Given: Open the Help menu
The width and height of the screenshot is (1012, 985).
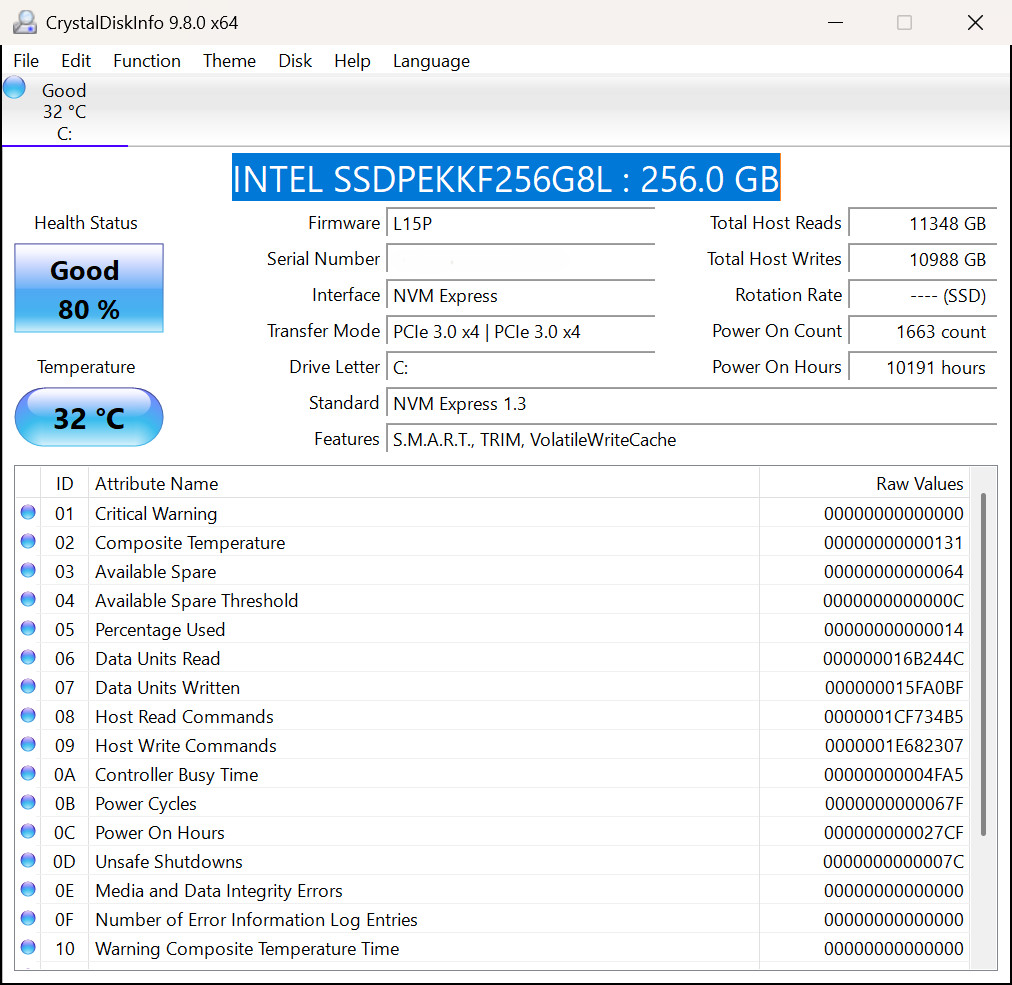Looking at the screenshot, I should [x=352, y=61].
